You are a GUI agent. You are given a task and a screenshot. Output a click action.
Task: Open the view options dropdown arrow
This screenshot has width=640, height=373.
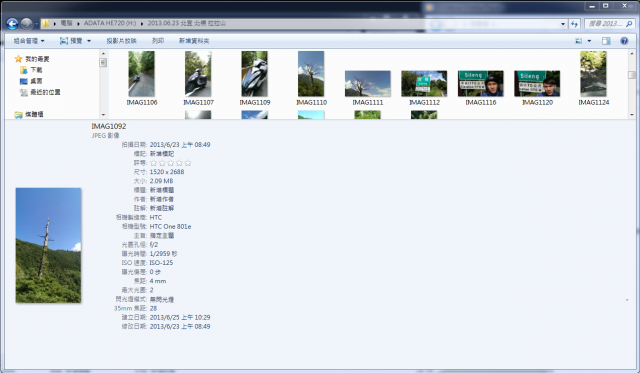[x=589, y=41]
